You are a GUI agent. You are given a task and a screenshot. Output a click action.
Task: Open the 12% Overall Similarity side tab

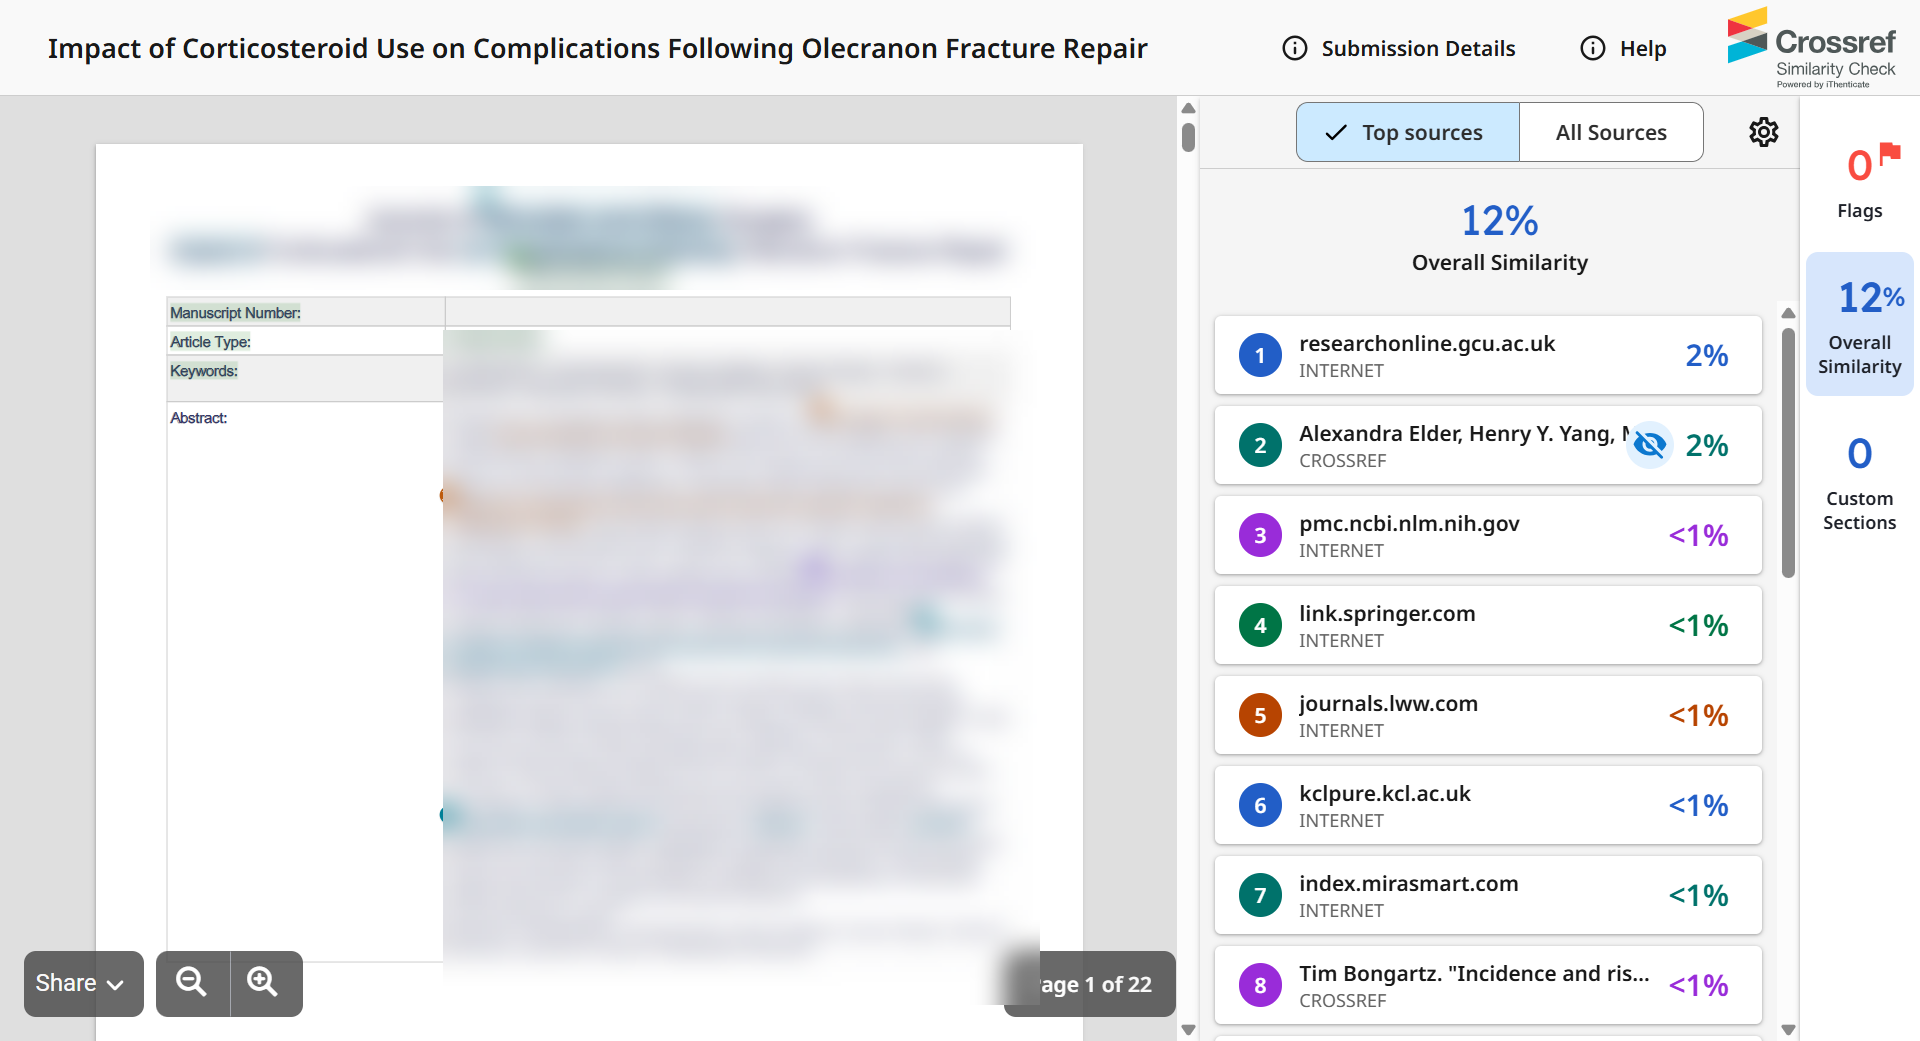coord(1860,324)
